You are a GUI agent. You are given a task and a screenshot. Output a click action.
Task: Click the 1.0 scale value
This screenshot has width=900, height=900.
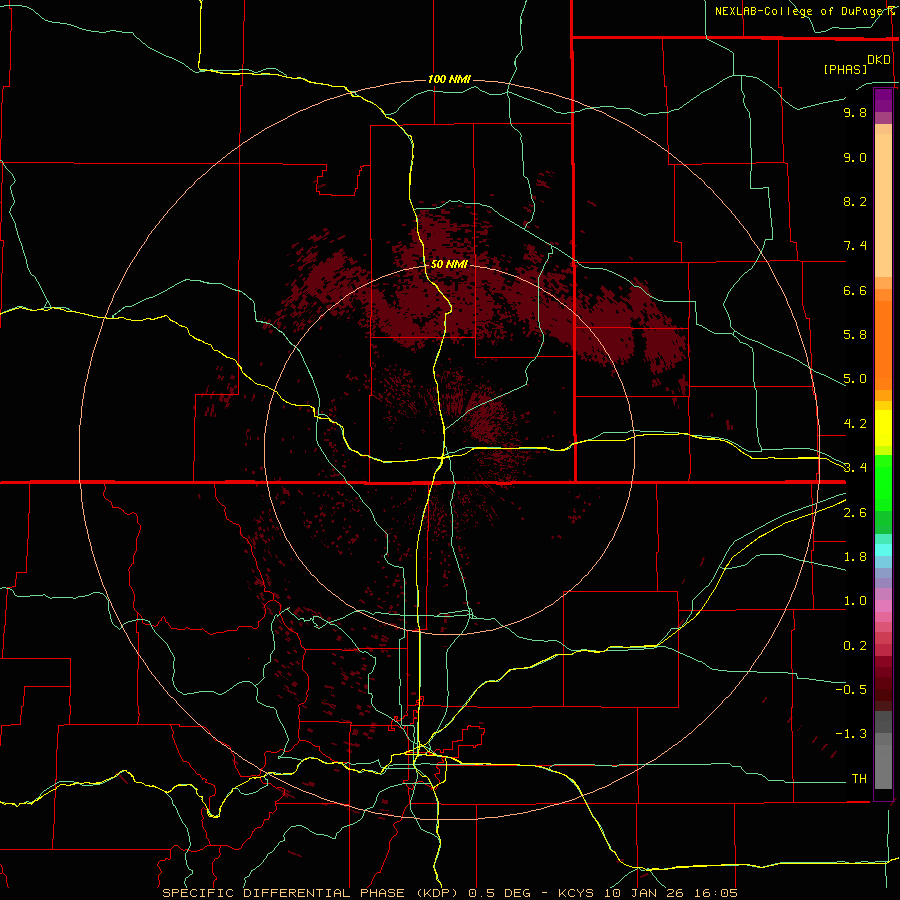(x=855, y=601)
